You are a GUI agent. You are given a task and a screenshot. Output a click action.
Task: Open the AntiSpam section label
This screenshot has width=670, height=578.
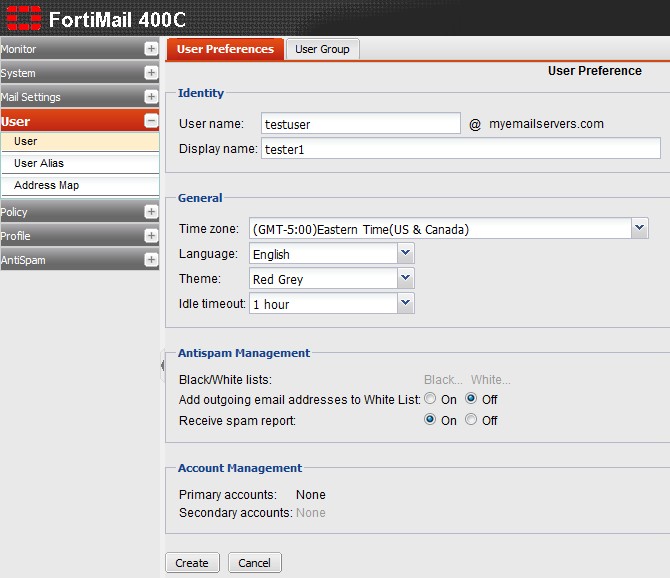pyautogui.click(x=23, y=260)
